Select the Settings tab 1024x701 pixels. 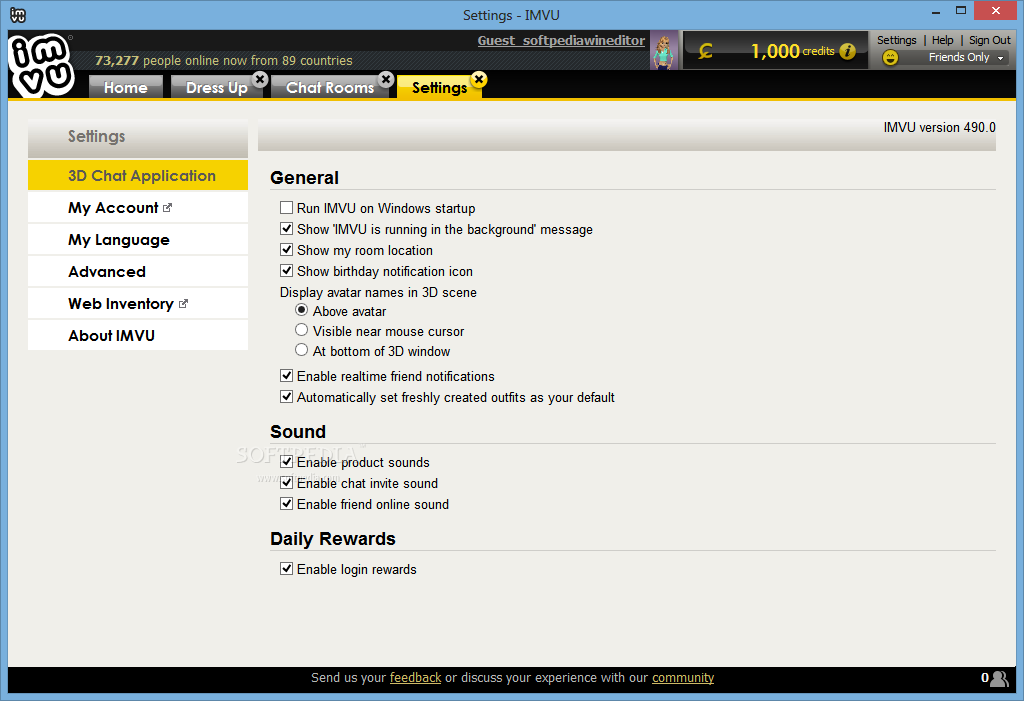tap(439, 88)
